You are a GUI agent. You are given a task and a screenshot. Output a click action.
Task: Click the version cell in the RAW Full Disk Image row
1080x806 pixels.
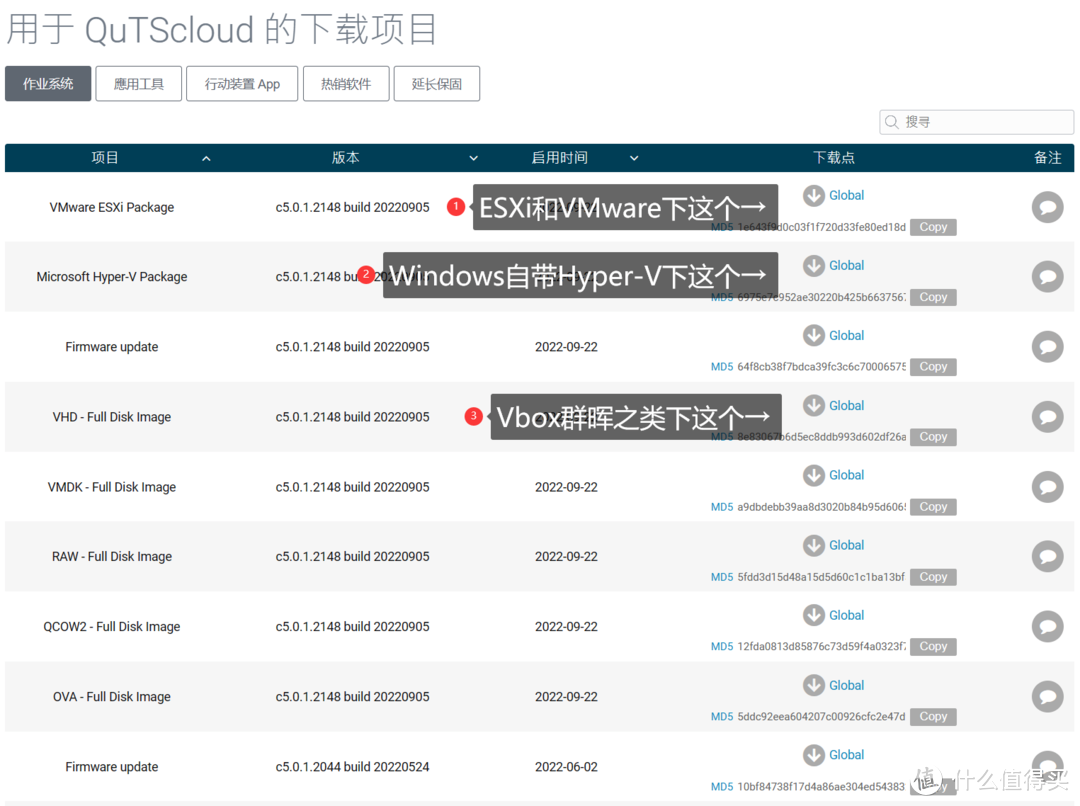(x=352, y=557)
